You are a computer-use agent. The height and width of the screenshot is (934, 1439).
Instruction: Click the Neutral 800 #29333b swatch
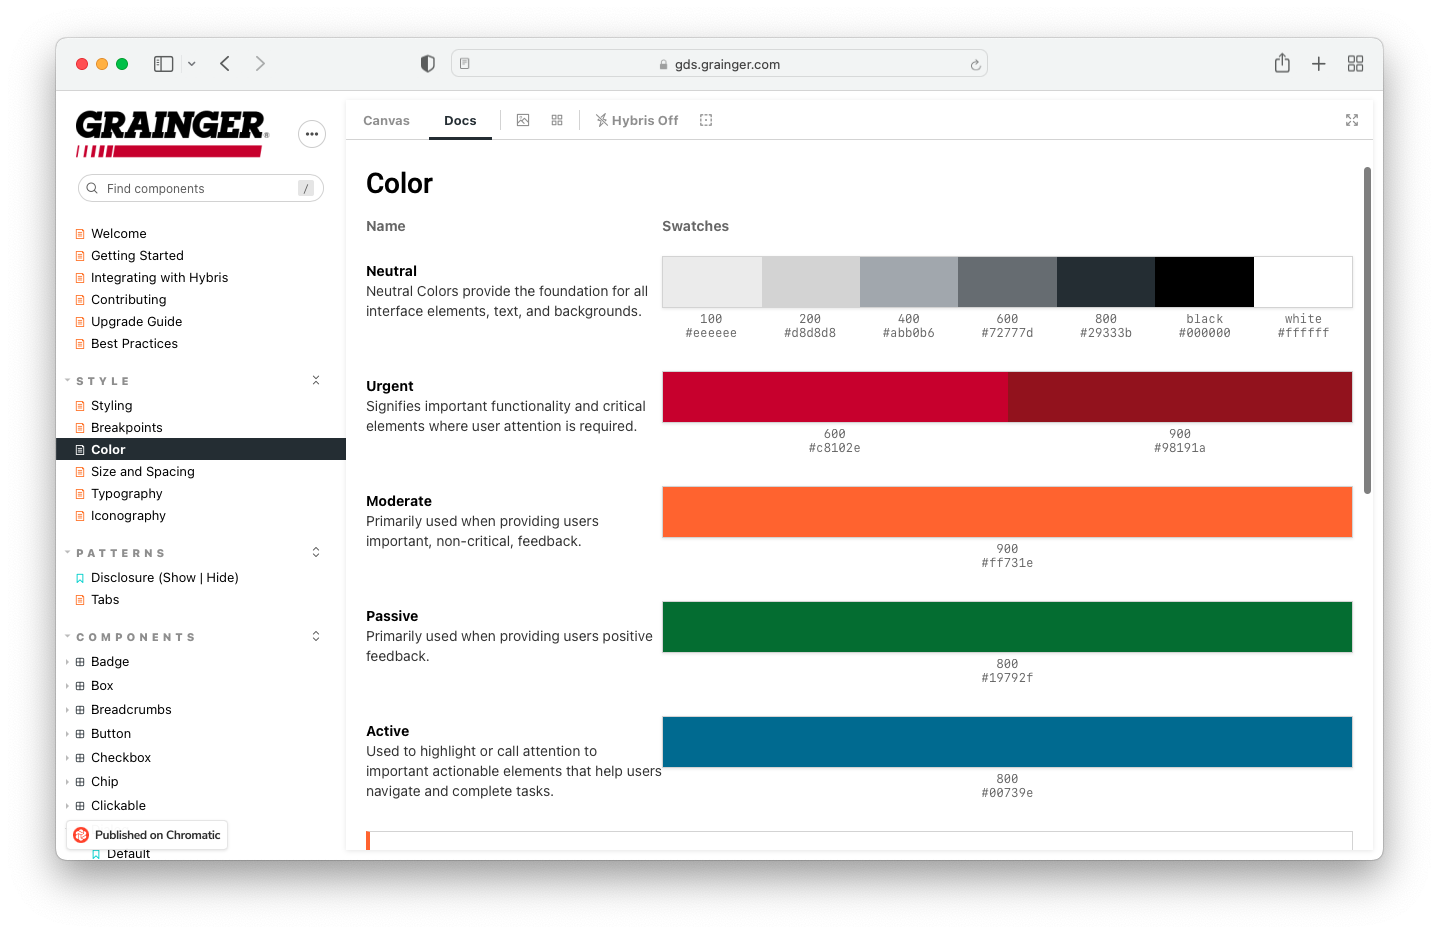1106,282
